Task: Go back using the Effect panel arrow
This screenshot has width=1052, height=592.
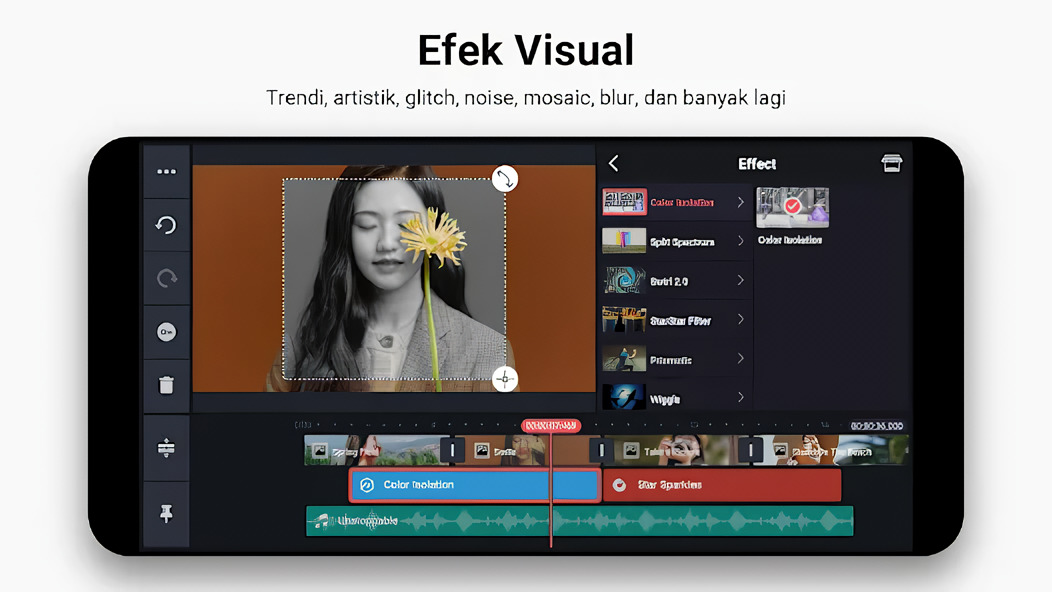Action: click(x=614, y=164)
